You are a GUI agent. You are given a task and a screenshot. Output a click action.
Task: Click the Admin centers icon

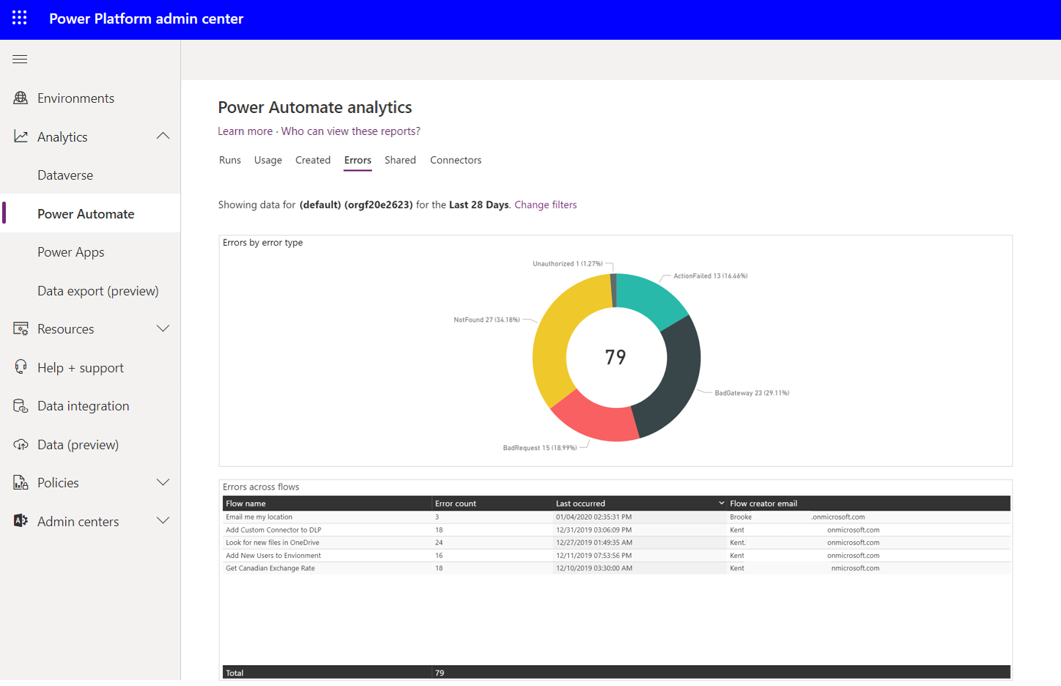19,520
